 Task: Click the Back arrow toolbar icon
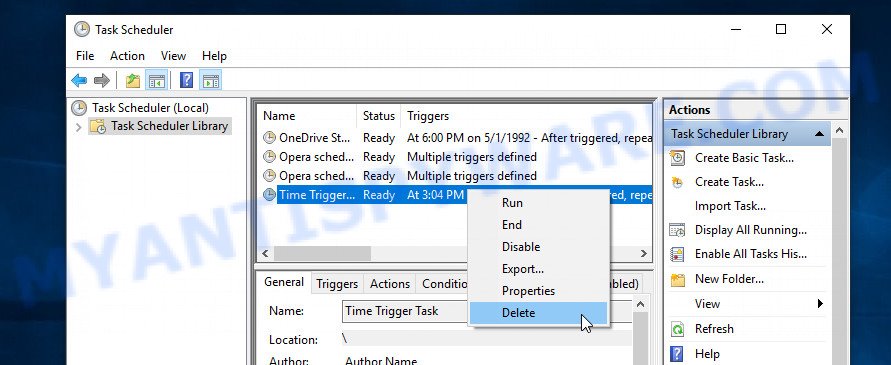(79, 81)
